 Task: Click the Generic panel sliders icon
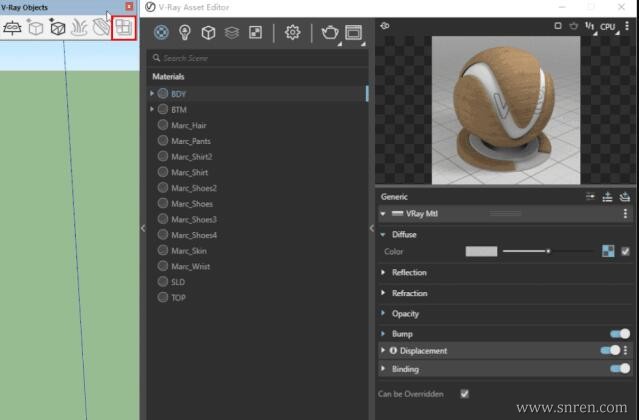(x=590, y=197)
